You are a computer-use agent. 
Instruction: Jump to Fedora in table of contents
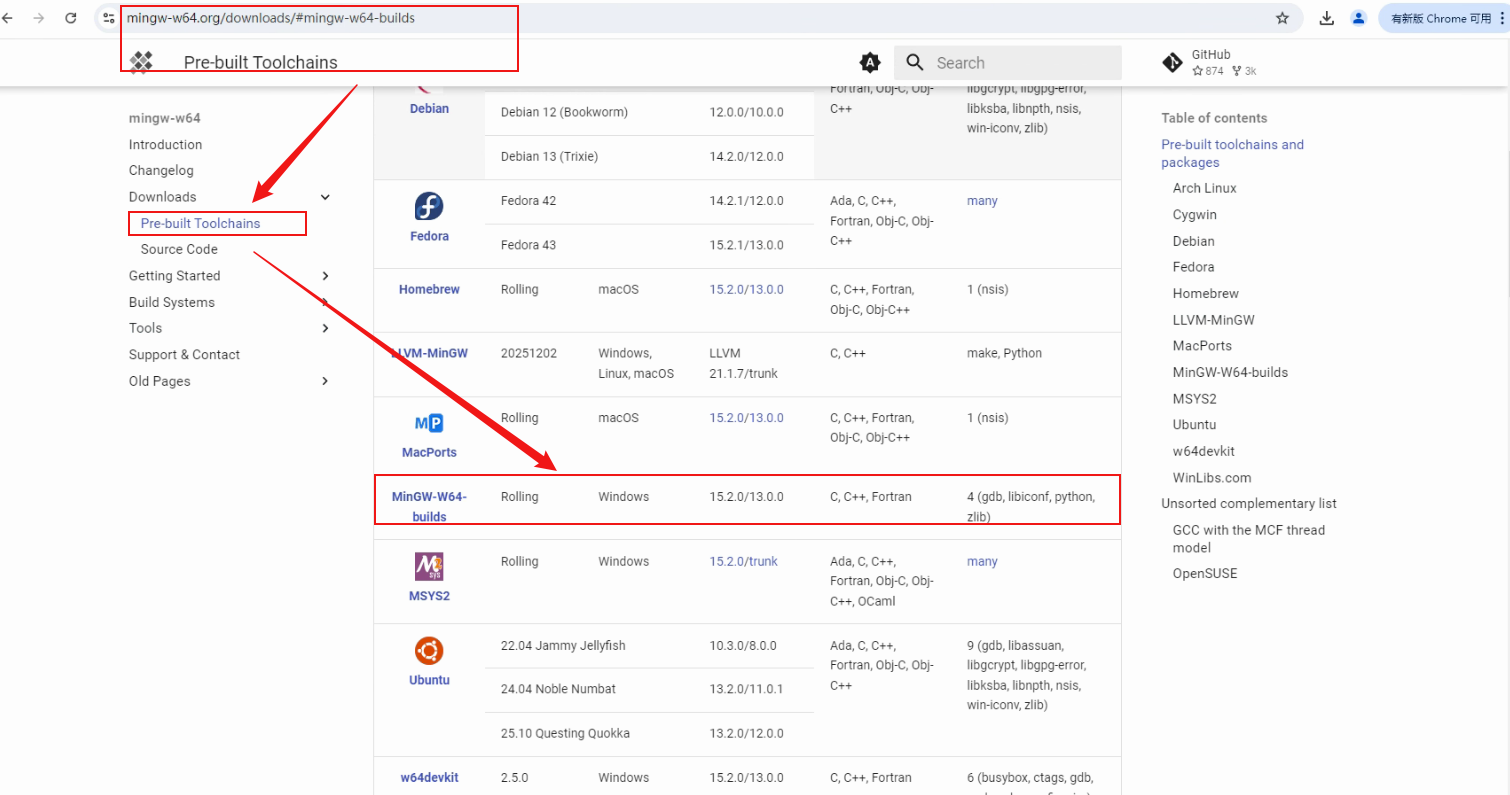pyautogui.click(x=1193, y=267)
